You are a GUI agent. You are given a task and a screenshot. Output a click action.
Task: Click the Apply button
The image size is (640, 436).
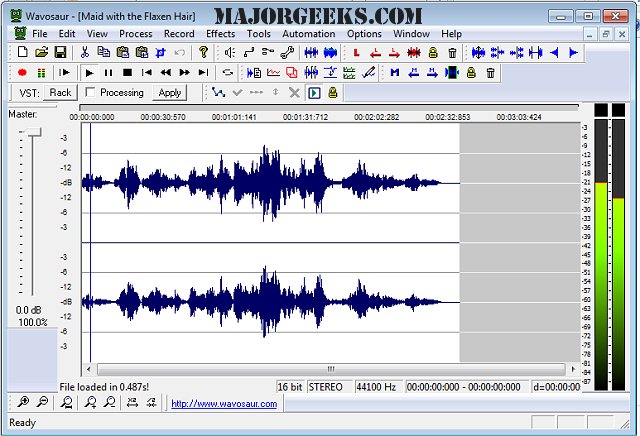coord(170,93)
